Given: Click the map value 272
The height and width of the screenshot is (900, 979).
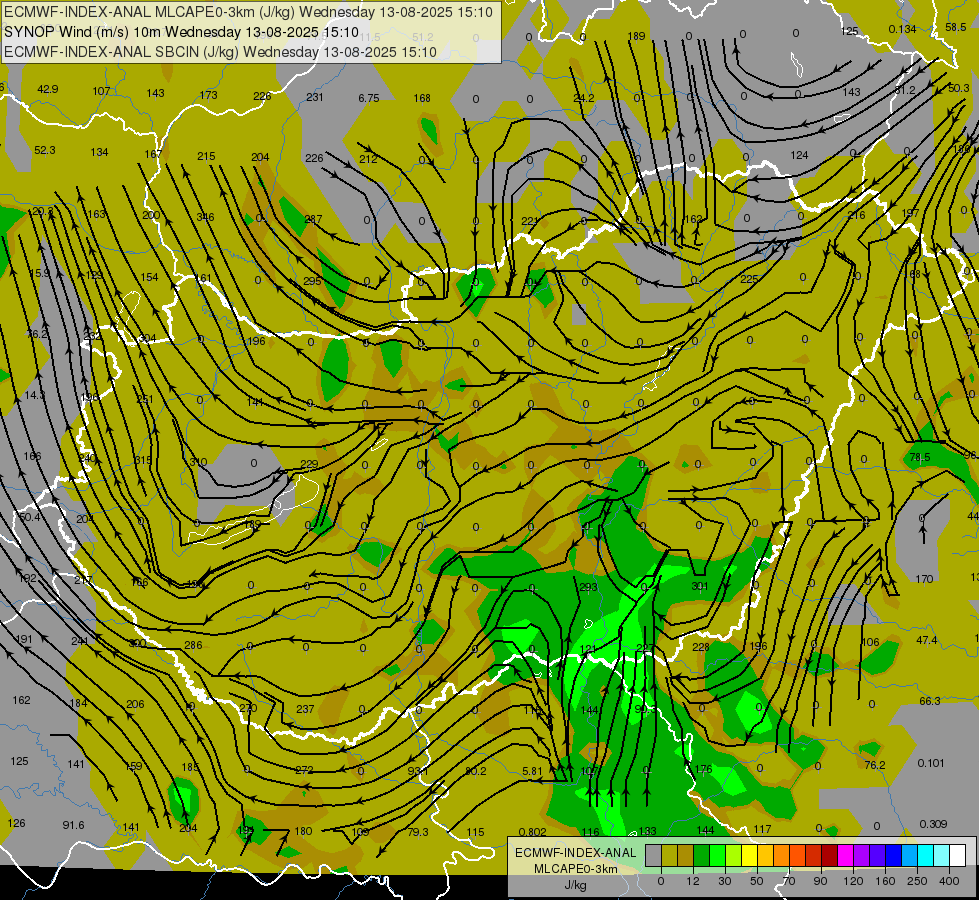Looking at the screenshot, I should click(304, 770).
